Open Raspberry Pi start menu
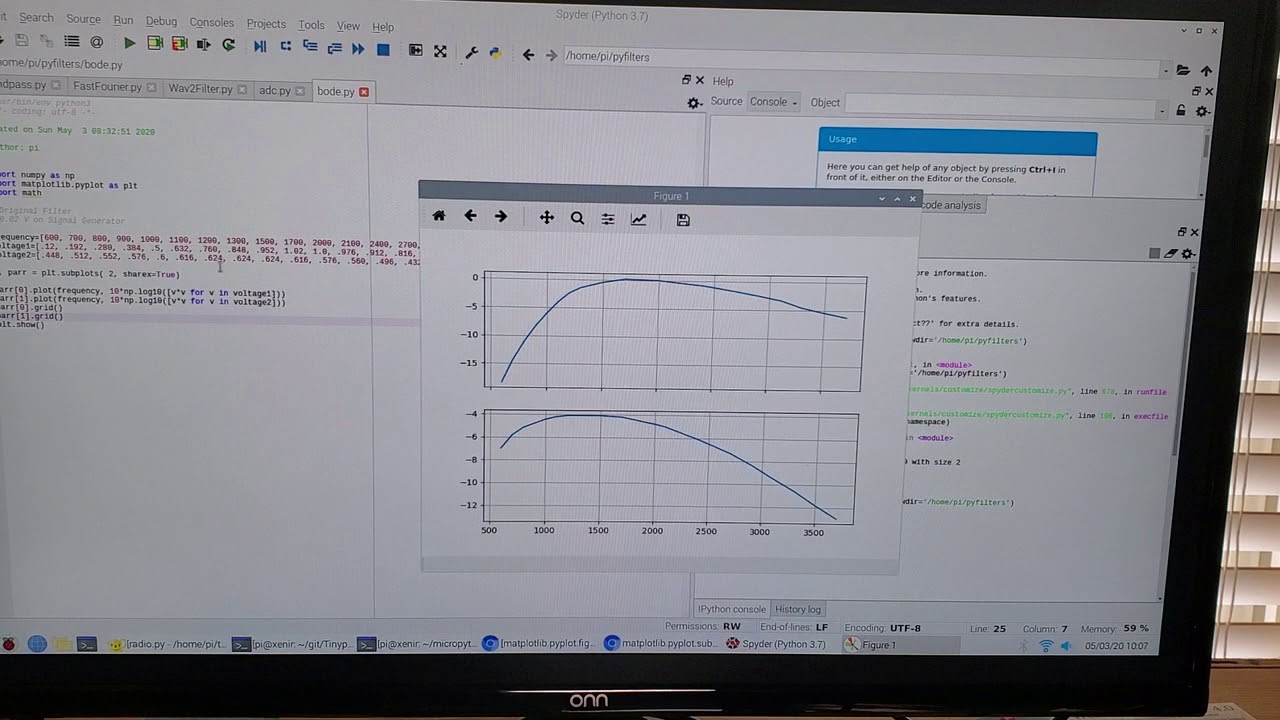The image size is (1280, 720). pyautogui.click(x=9, y=645)
